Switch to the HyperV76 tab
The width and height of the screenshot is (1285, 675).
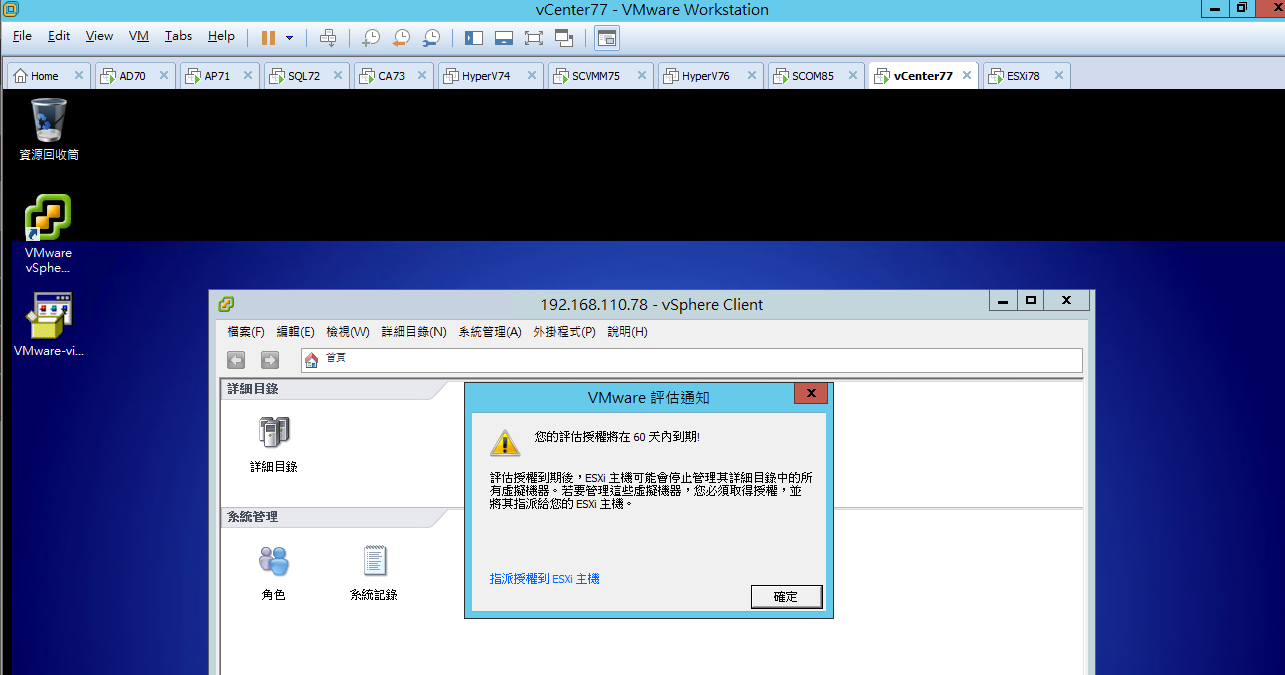(711, 76)
